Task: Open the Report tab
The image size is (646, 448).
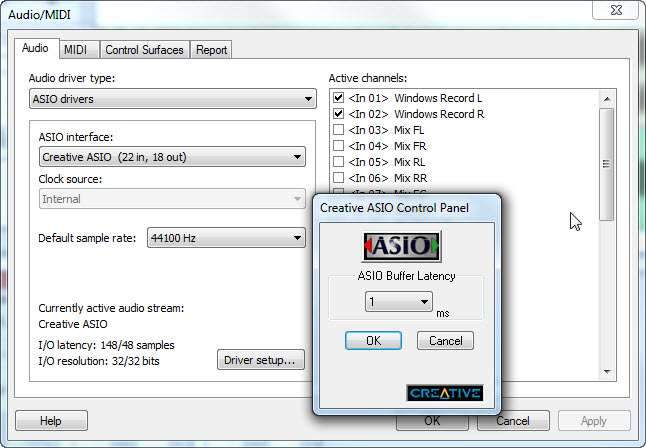Action: [x=211, y=50]
